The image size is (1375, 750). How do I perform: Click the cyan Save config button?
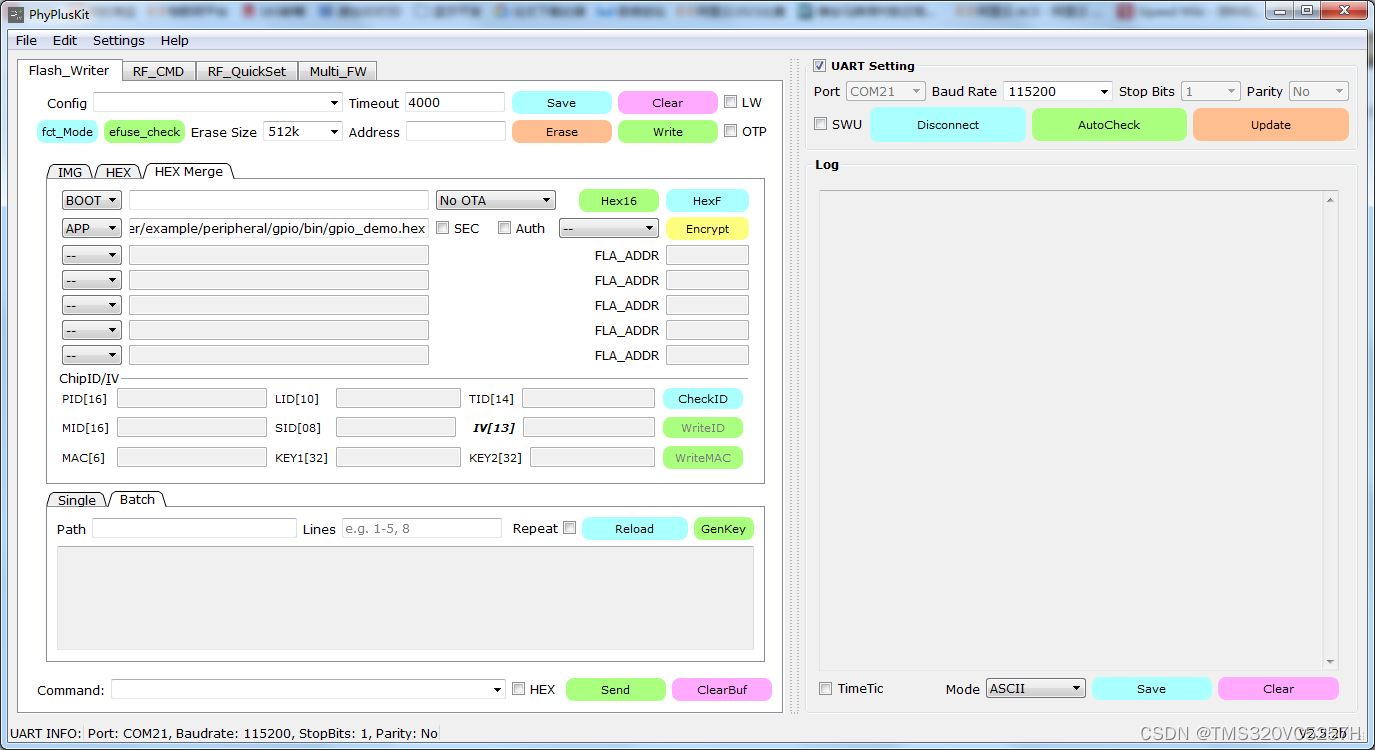coord(561,103)
